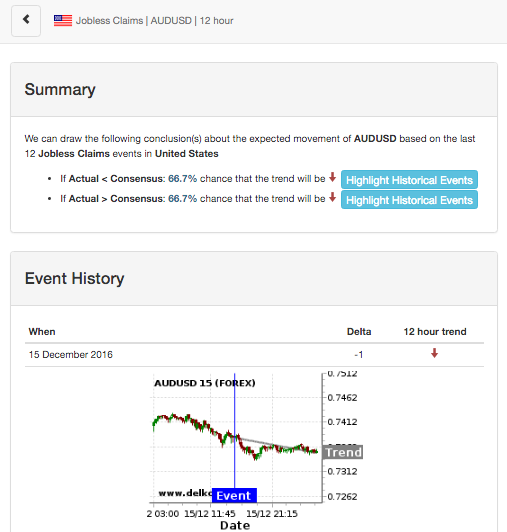Click the 15 December trend down arrow
This screenshot has width=507, height=532.
434,354
